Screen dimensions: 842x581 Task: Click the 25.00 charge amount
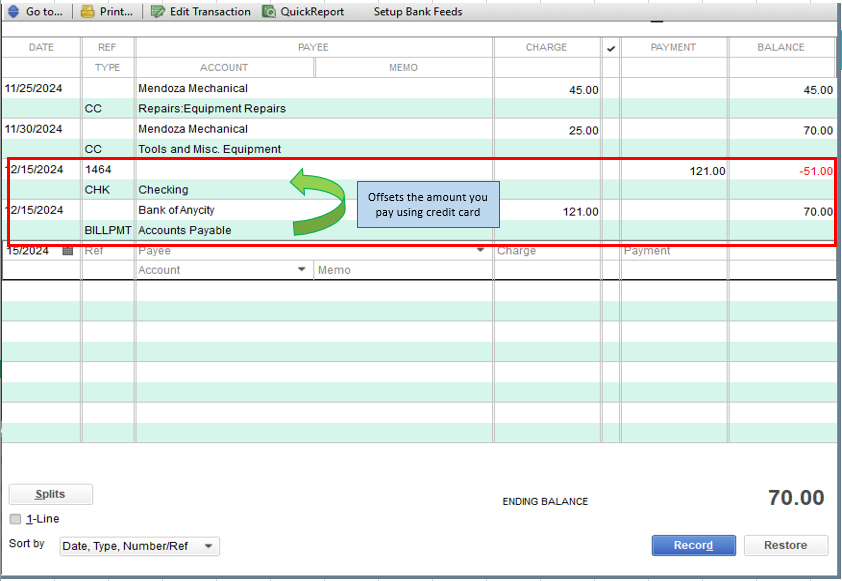pyautogui.click(x=584, y=130)
